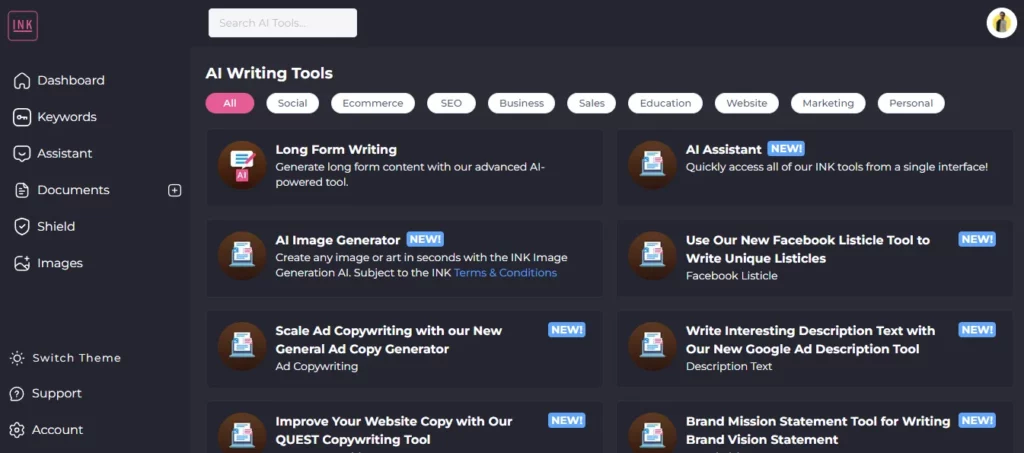Screen dimensions: 1024x453
Task: Open AI Image Generator title
Action: pyautogui.click(x=338, y=240)
